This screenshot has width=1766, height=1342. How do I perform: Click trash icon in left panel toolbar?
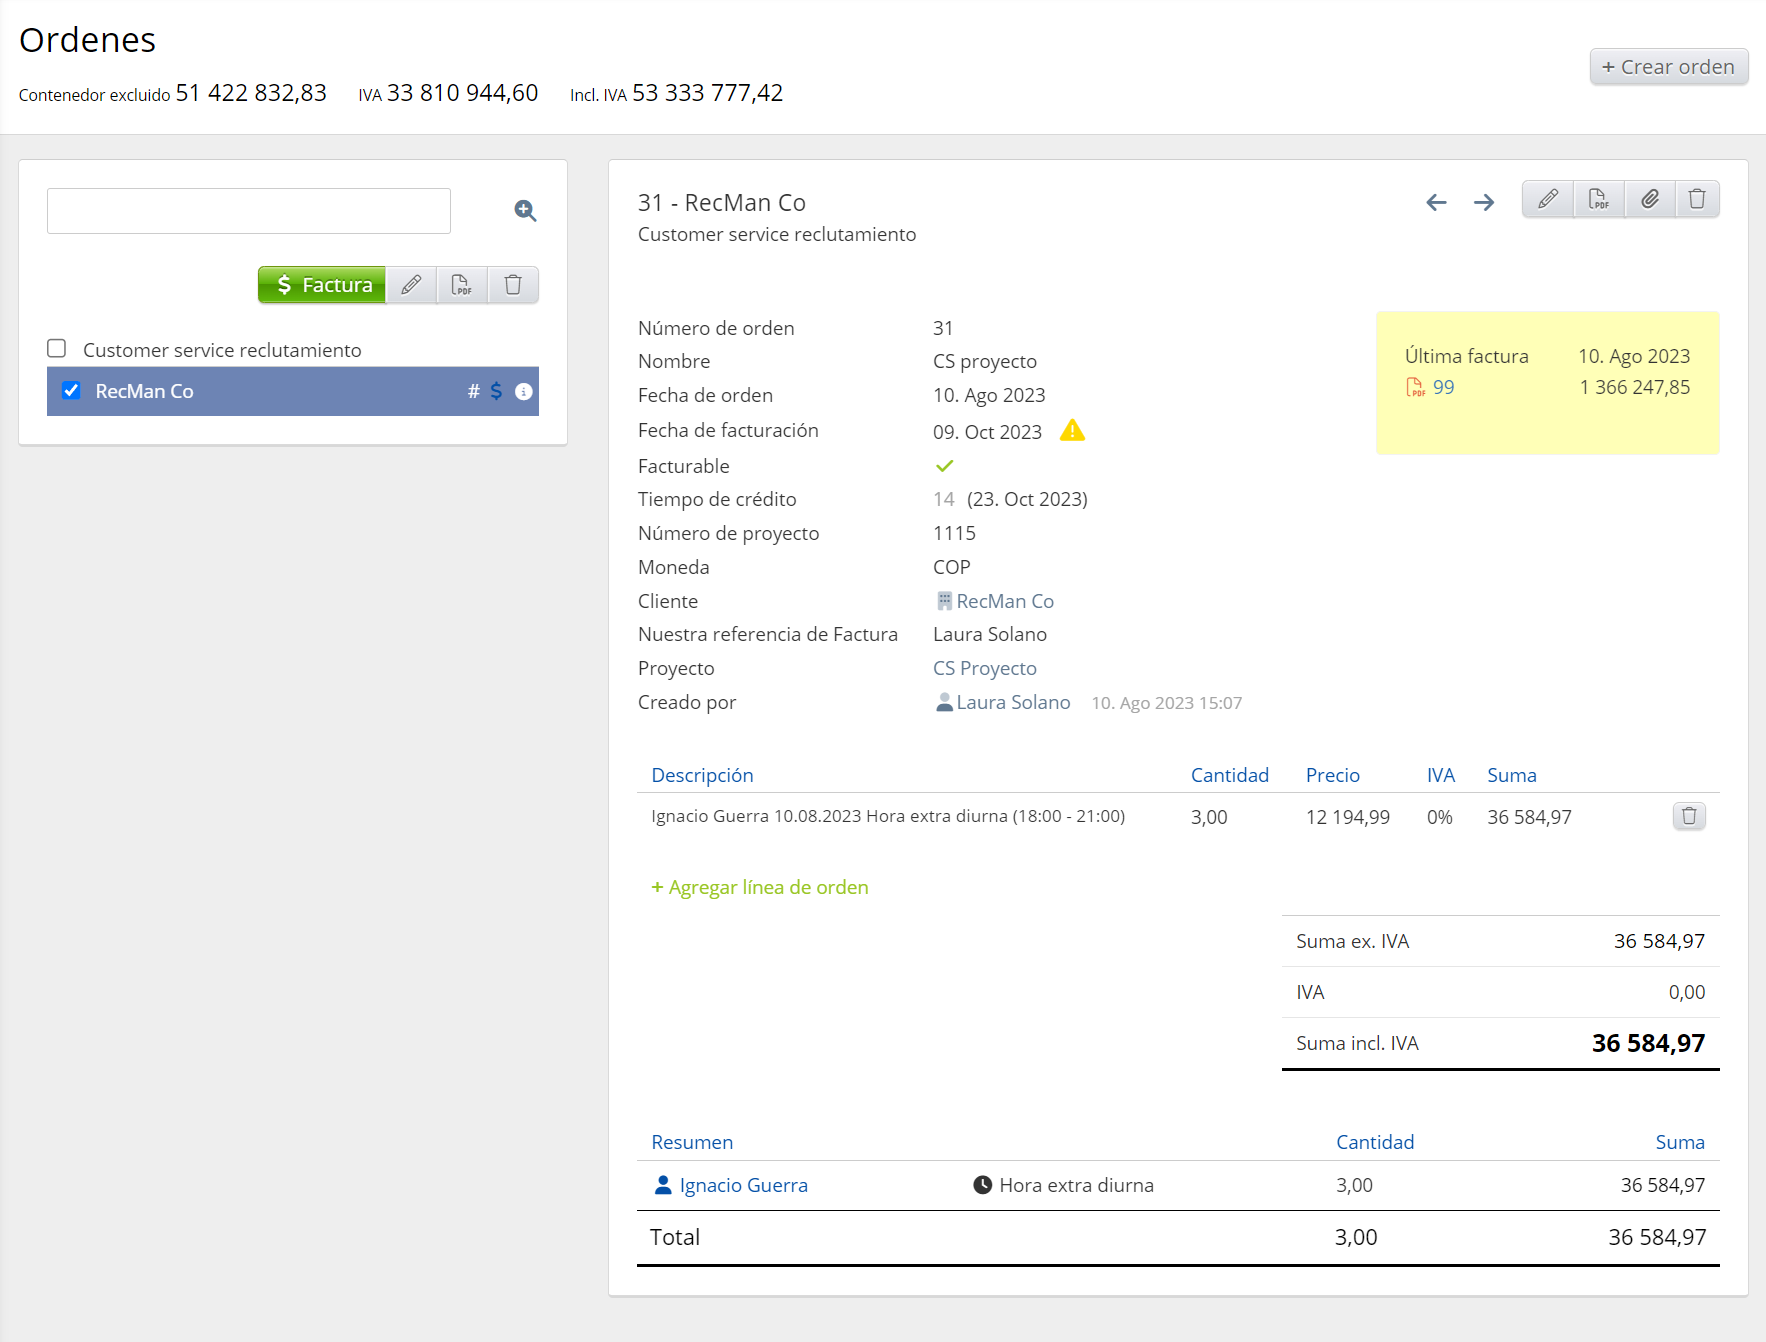513,285
